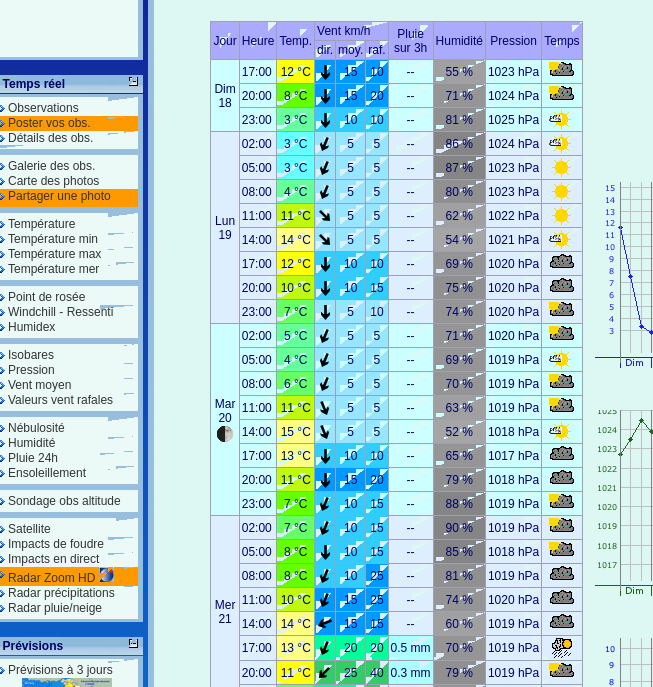Open Température max link
Image resolution: width=653 pixels, height=687 pixels.
[x=54, y=254]
